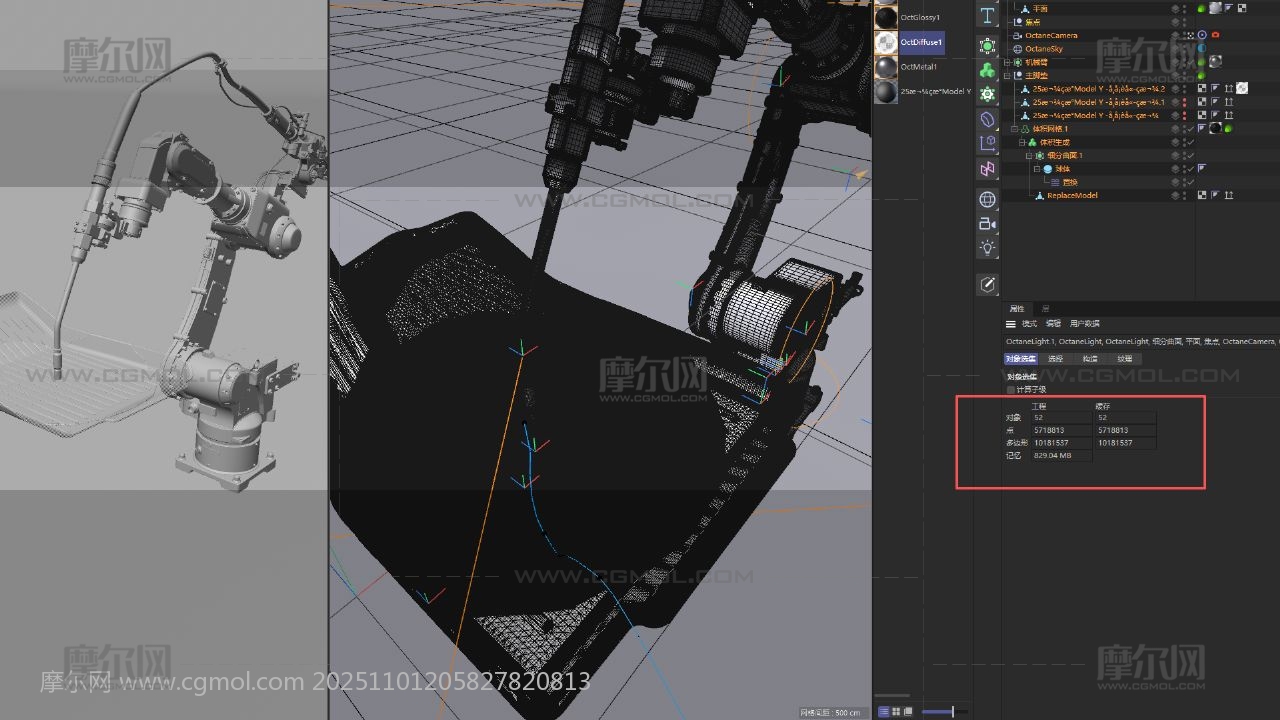The width and height of the screenshot is (1280, 720).
Task: Switch to the 属性 tab
Action: tap(1017, 309)
